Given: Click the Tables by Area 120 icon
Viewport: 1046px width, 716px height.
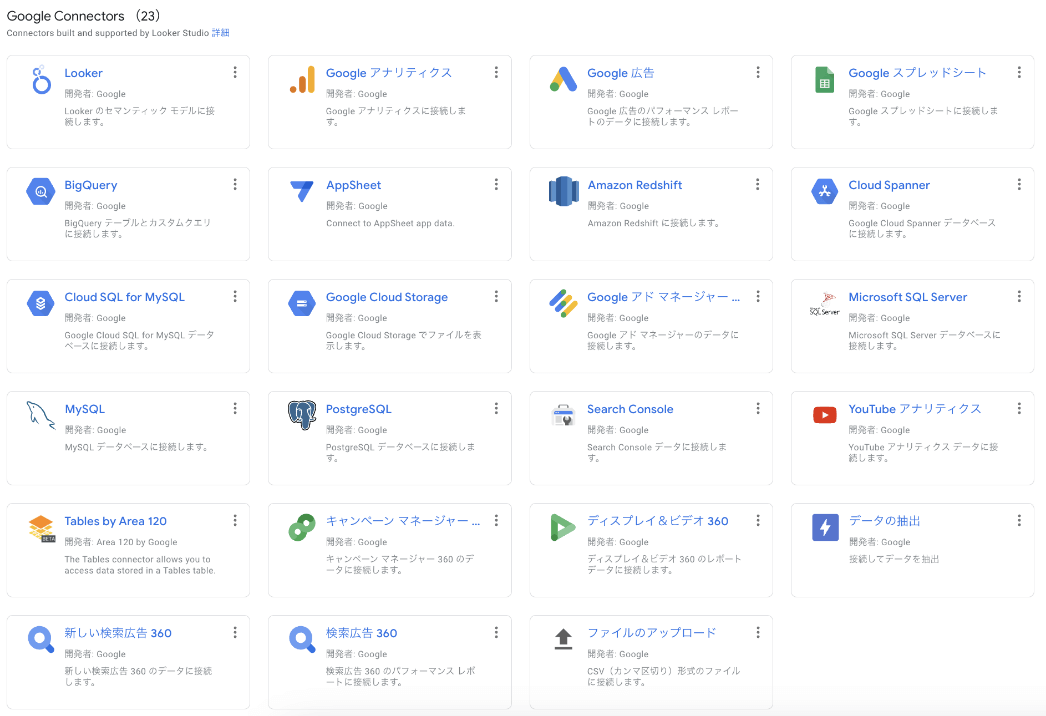Looking at the screenshot, I should coord(41,528).
